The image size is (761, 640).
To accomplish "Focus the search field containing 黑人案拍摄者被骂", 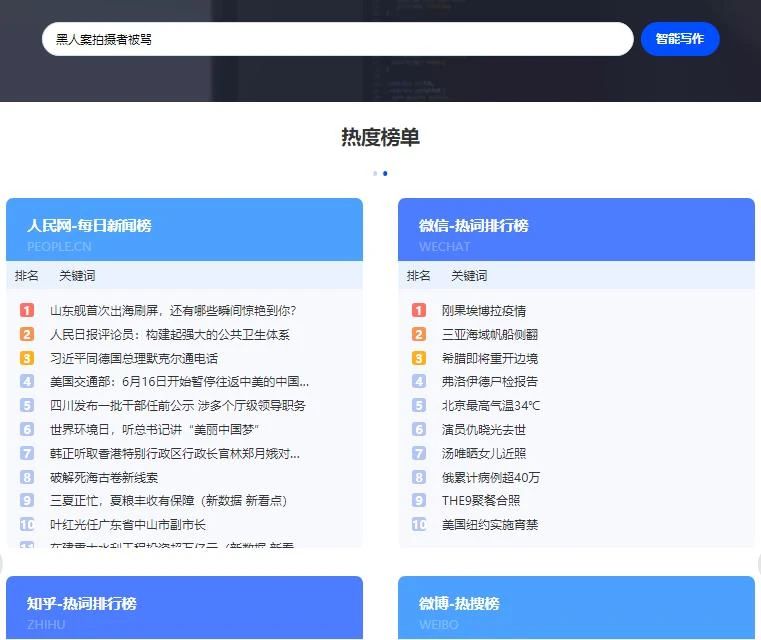I will 337,39.
